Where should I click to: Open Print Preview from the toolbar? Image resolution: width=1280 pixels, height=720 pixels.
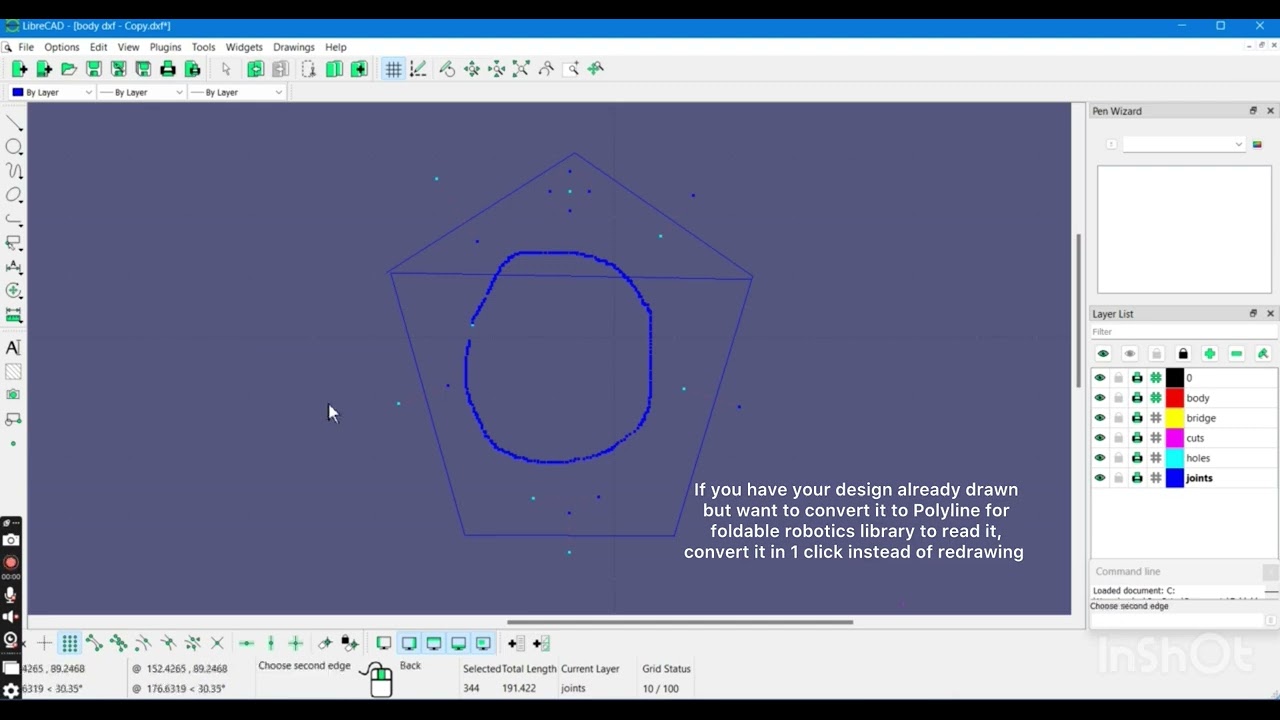click(x=193, y=69)
